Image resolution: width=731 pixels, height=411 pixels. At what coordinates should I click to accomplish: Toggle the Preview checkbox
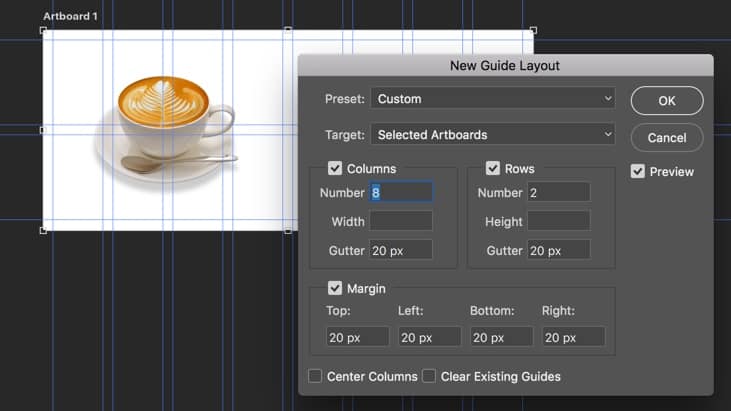click(x=637, y=171)
